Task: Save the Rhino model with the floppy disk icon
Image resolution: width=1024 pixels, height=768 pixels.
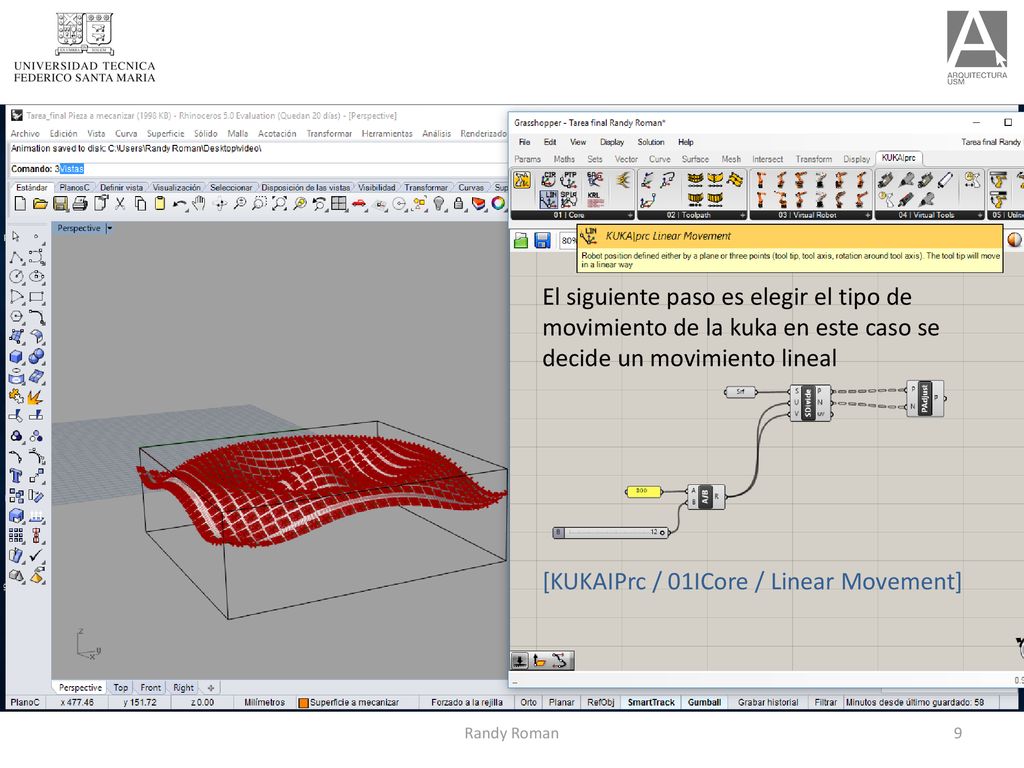Action: point(60,204)
